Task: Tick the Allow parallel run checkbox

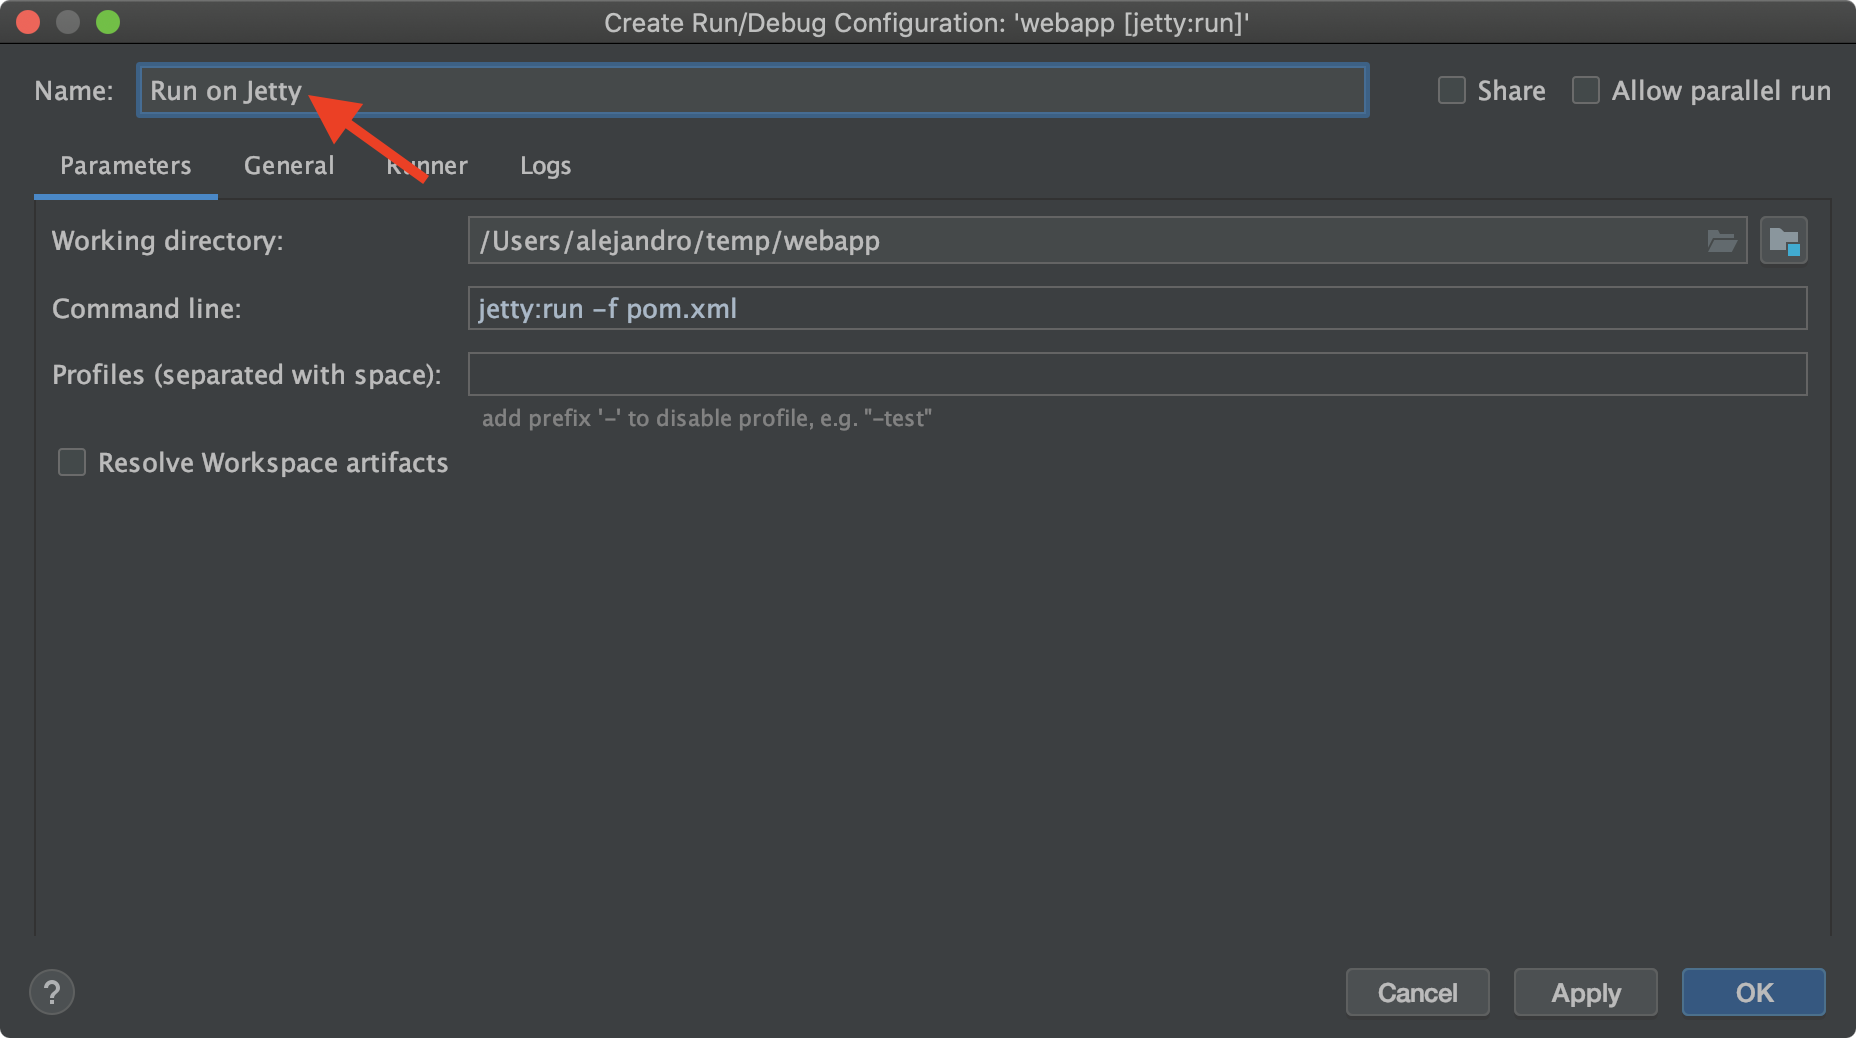Action: click(x=1586, y=91)
